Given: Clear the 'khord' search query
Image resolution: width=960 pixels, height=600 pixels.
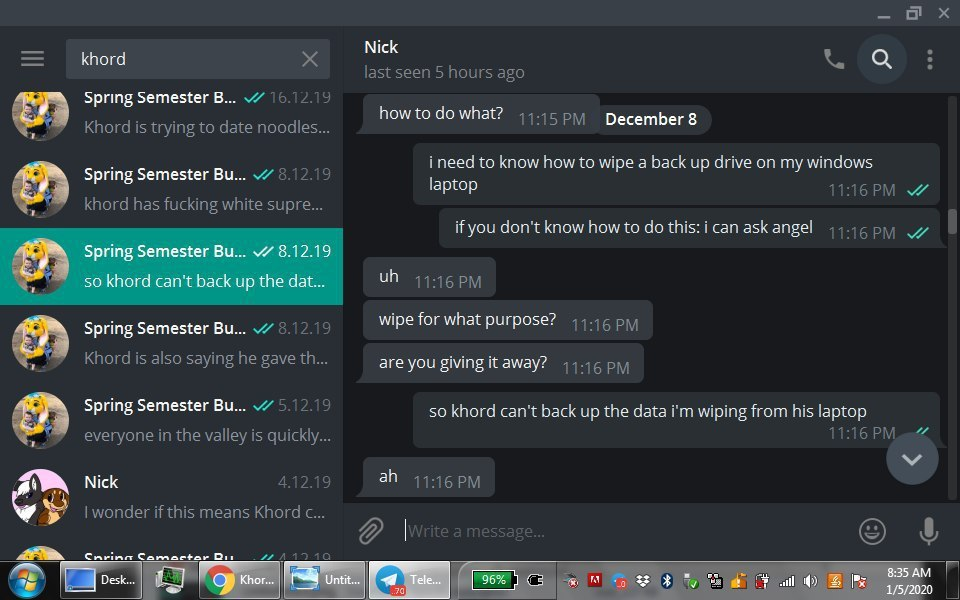Looking at the screenshot, I should coord(310,59).
